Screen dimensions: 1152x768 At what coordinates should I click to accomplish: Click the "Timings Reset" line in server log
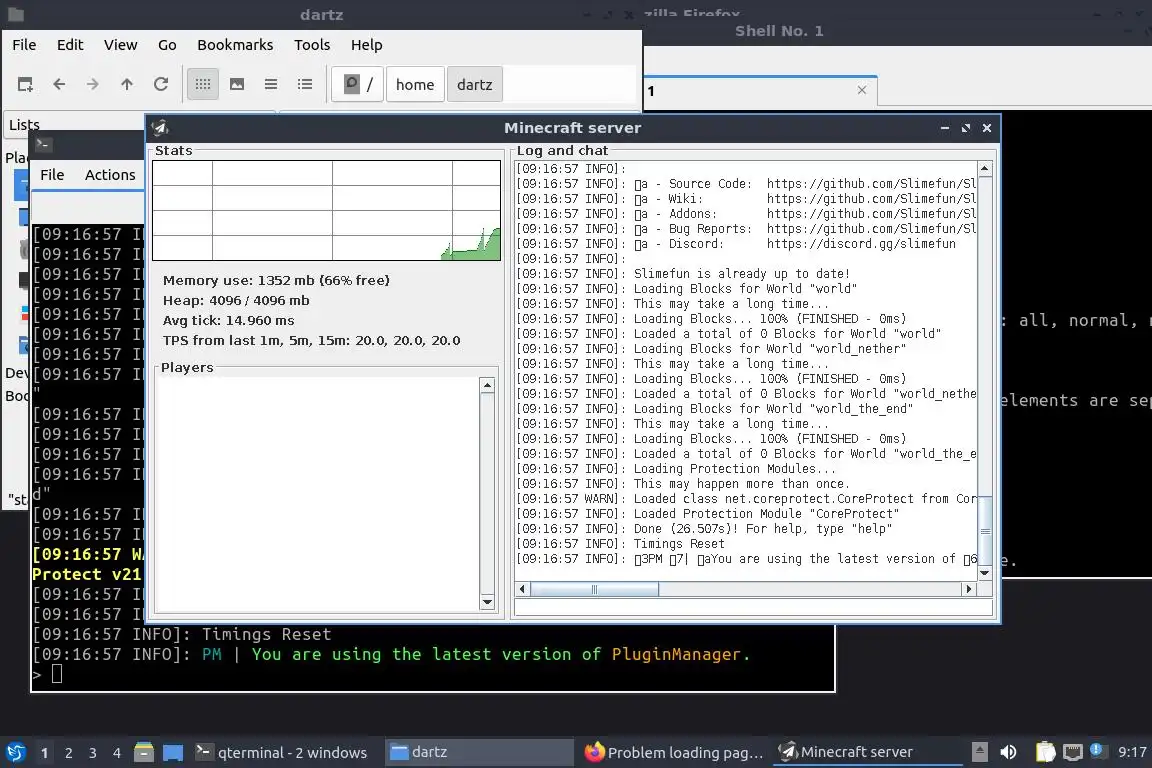(621, 544)
